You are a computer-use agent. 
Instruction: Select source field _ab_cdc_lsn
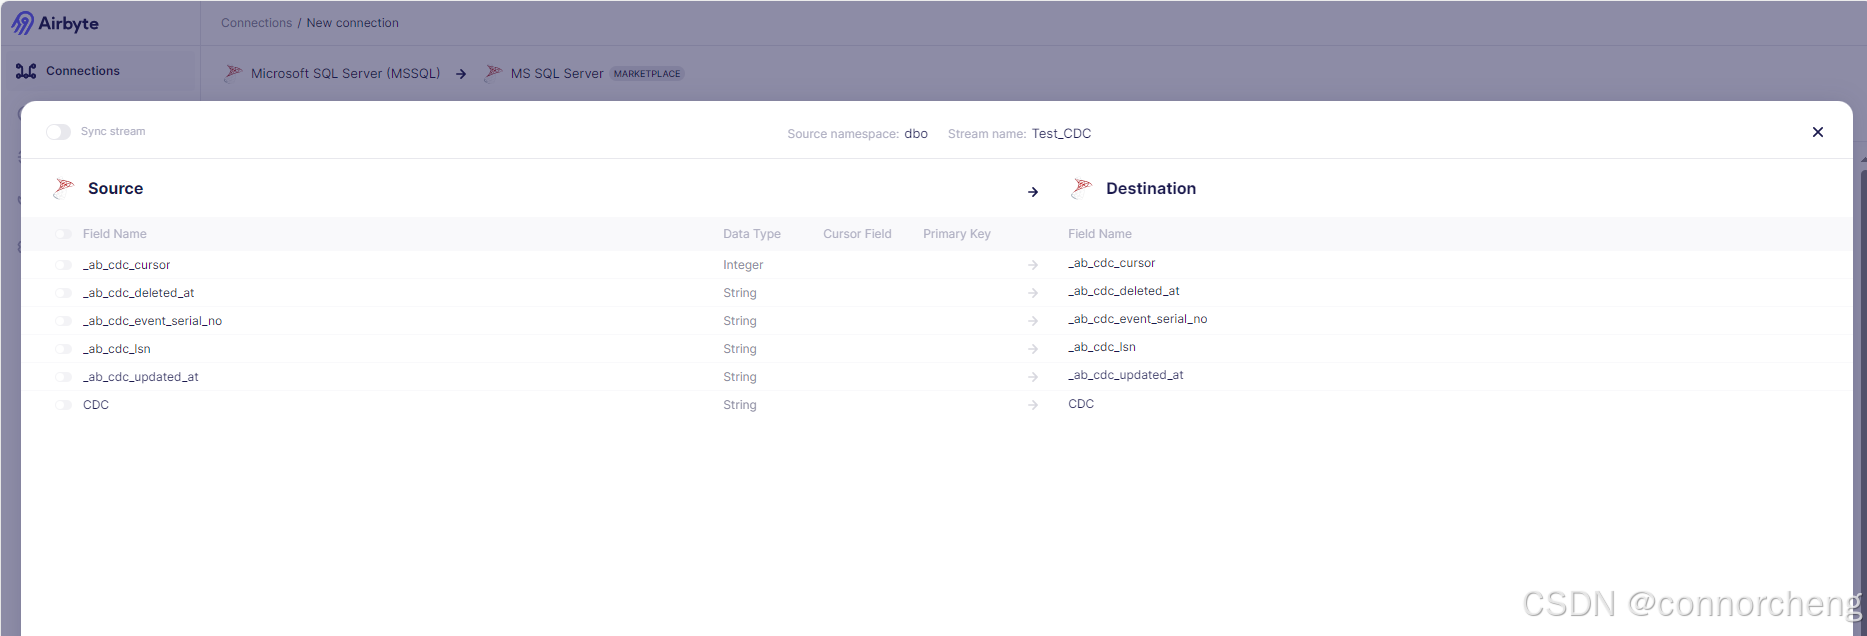point(117,349)
